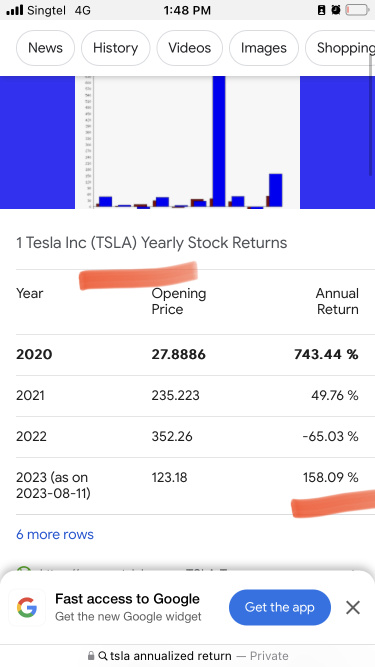The width and height of the screenshot is (375, 667).
Task: Select the 2020 row in returns table
Action: 188,355
